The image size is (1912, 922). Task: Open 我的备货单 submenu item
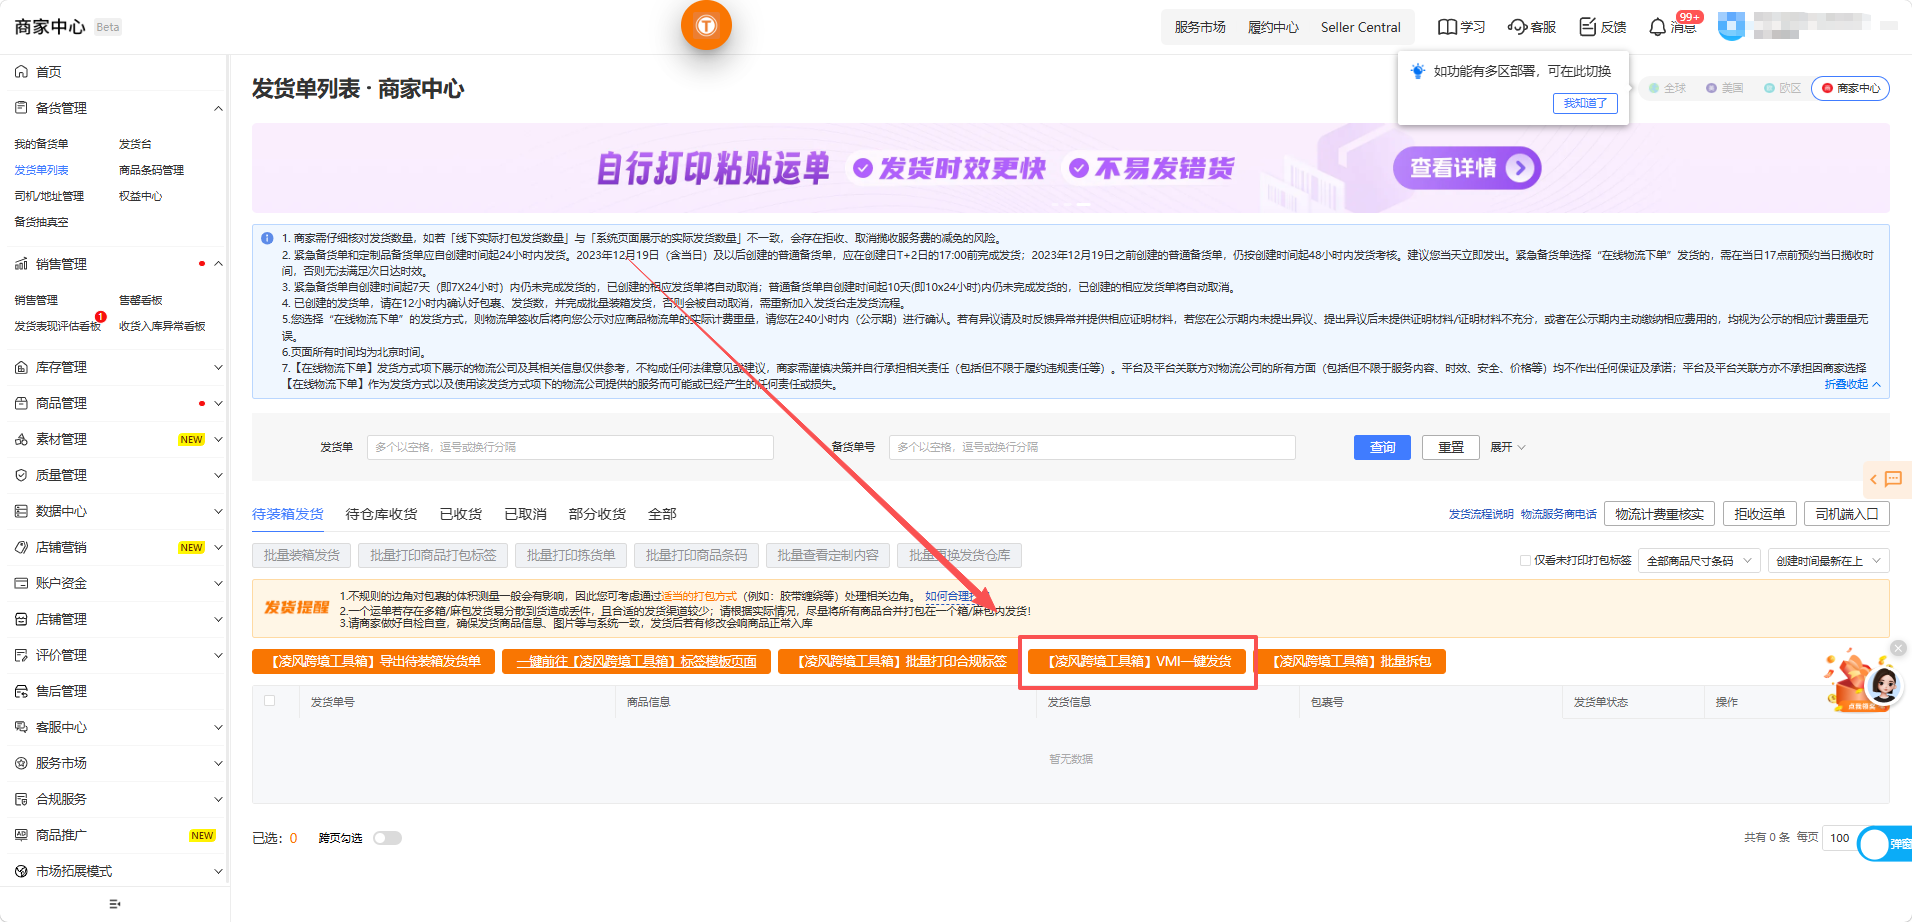[x=41, y=145]
